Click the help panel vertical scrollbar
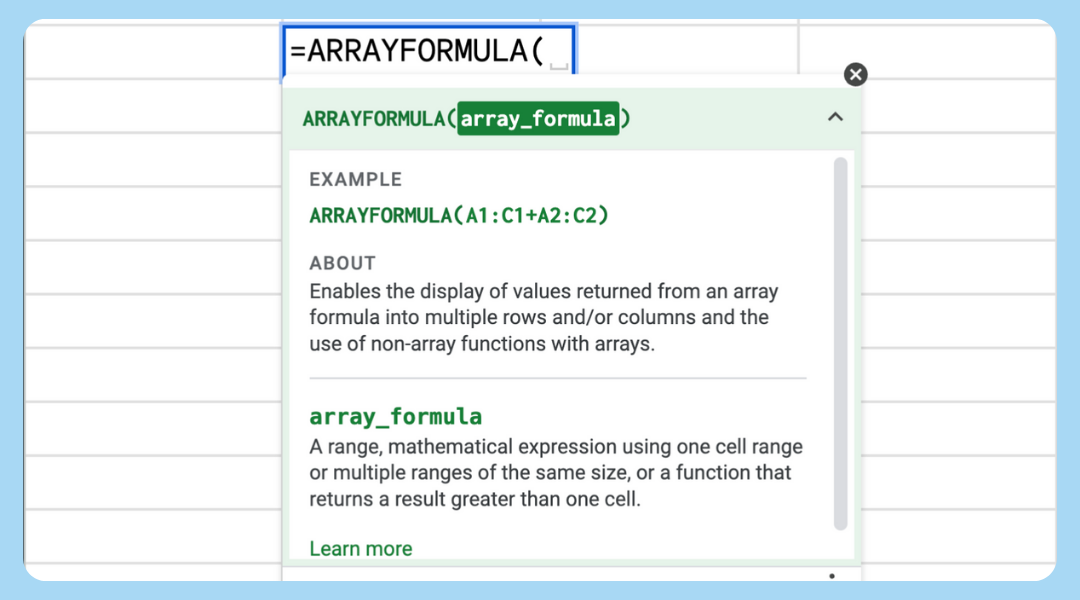This screenshot has height=600, width=1080. tap(840, 340)
